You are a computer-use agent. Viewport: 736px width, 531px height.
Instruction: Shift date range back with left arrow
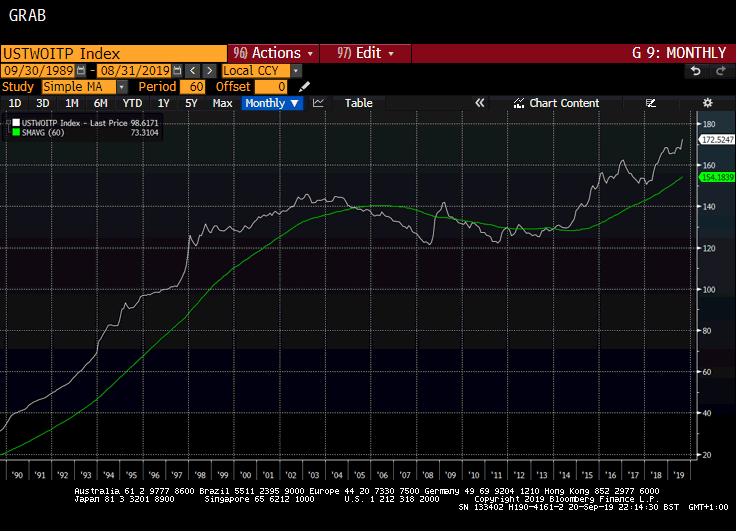coord(193,71)
